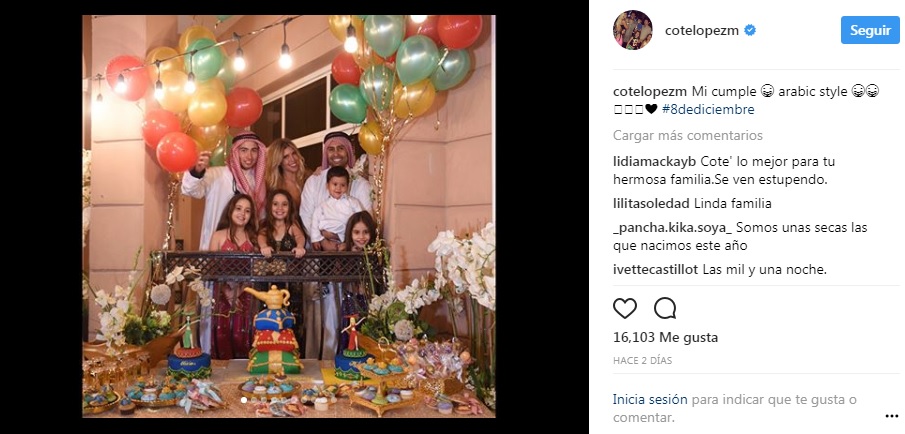The image size is (905, 434).
Task: Open cotelopezm username in header
Action: click(x=702, y=31)
